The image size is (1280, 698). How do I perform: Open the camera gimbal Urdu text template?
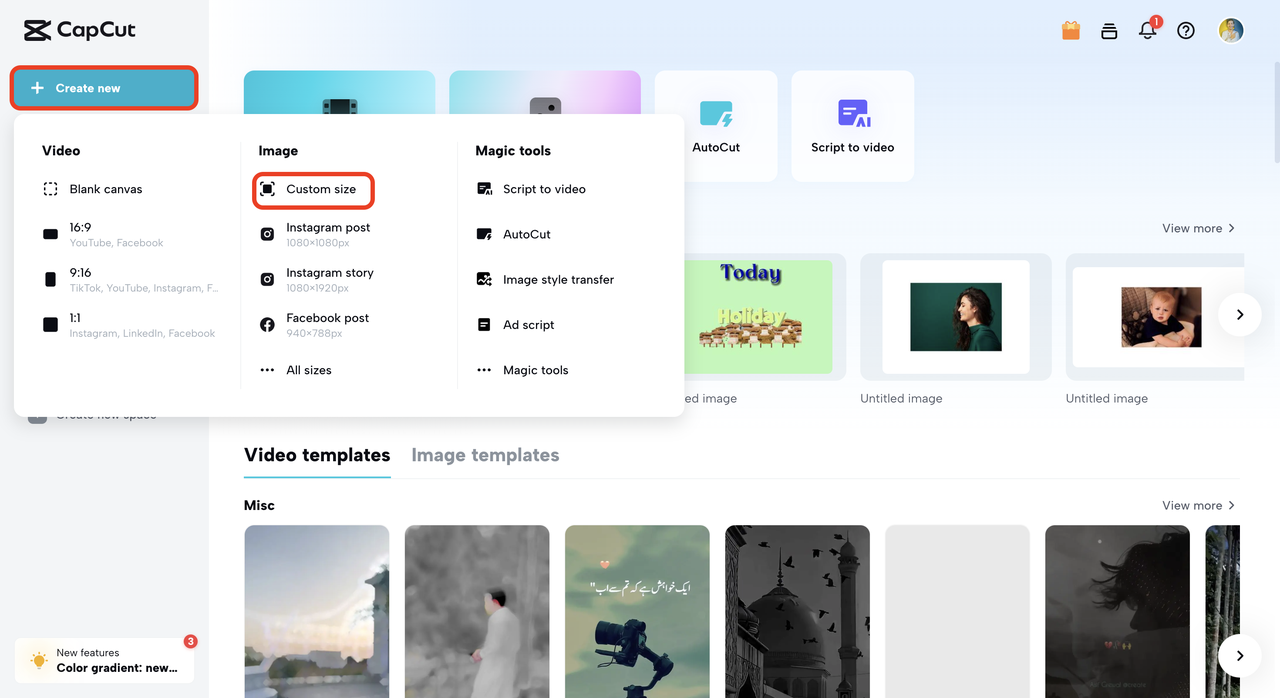(x=637, y=611)
